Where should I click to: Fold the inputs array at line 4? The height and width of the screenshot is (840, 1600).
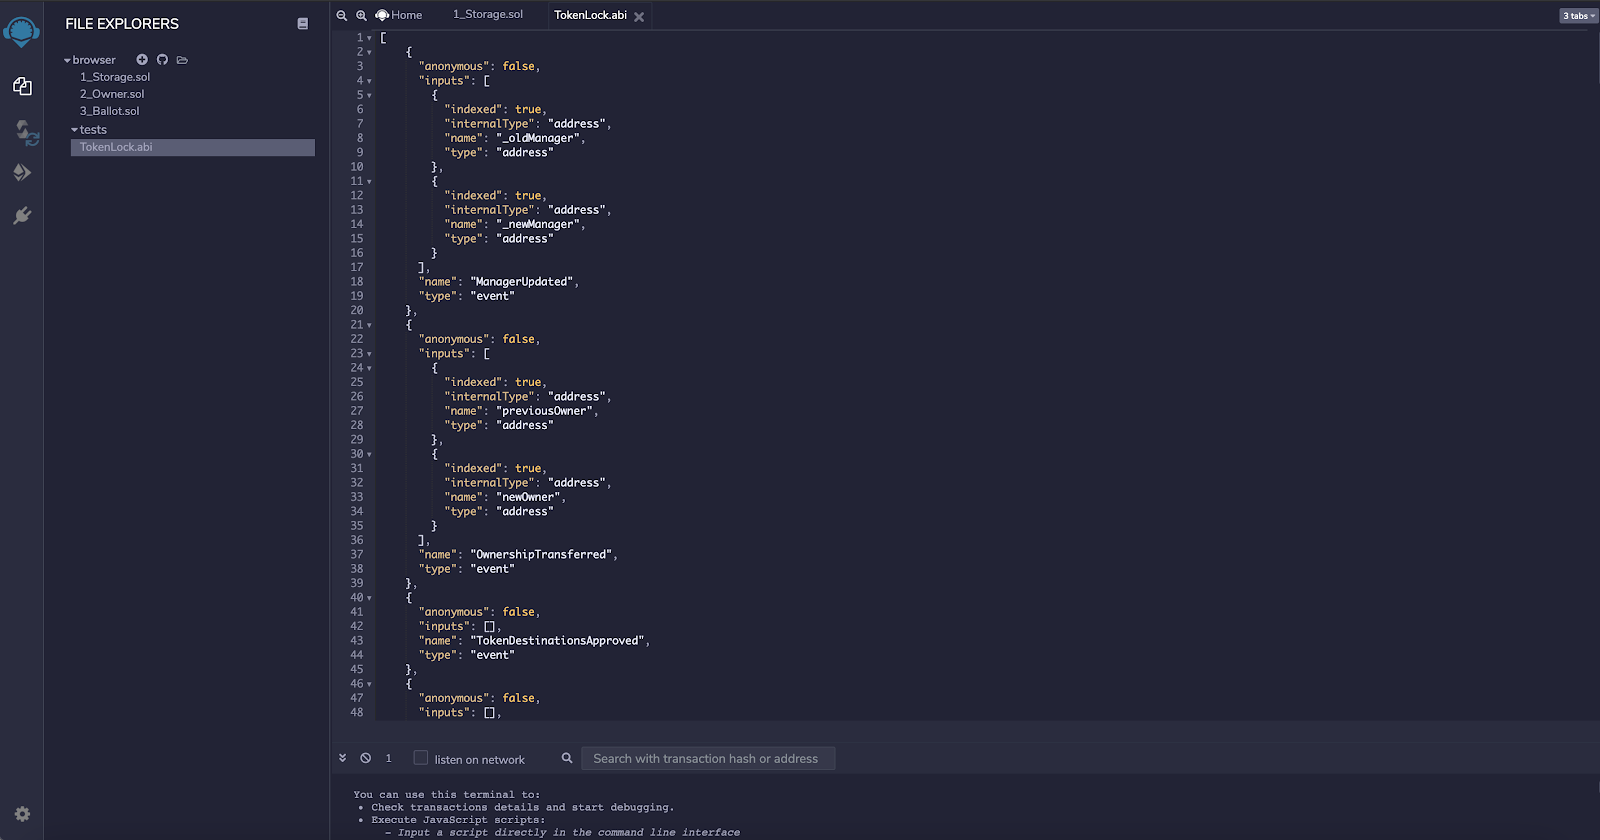pyautogui.click(x=369, y=81)
